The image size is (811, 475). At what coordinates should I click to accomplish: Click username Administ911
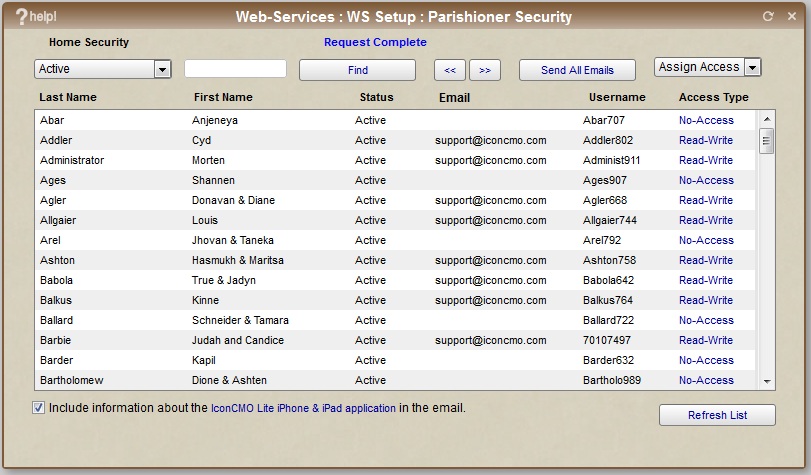(611, 160)
